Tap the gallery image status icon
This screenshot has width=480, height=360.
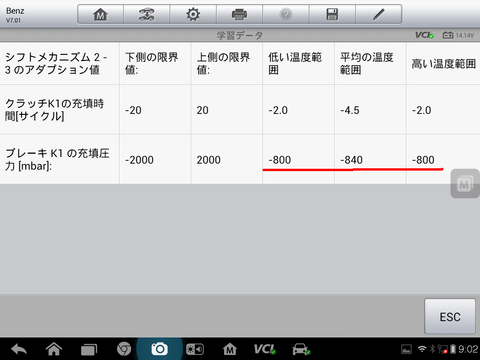(406, 349)
